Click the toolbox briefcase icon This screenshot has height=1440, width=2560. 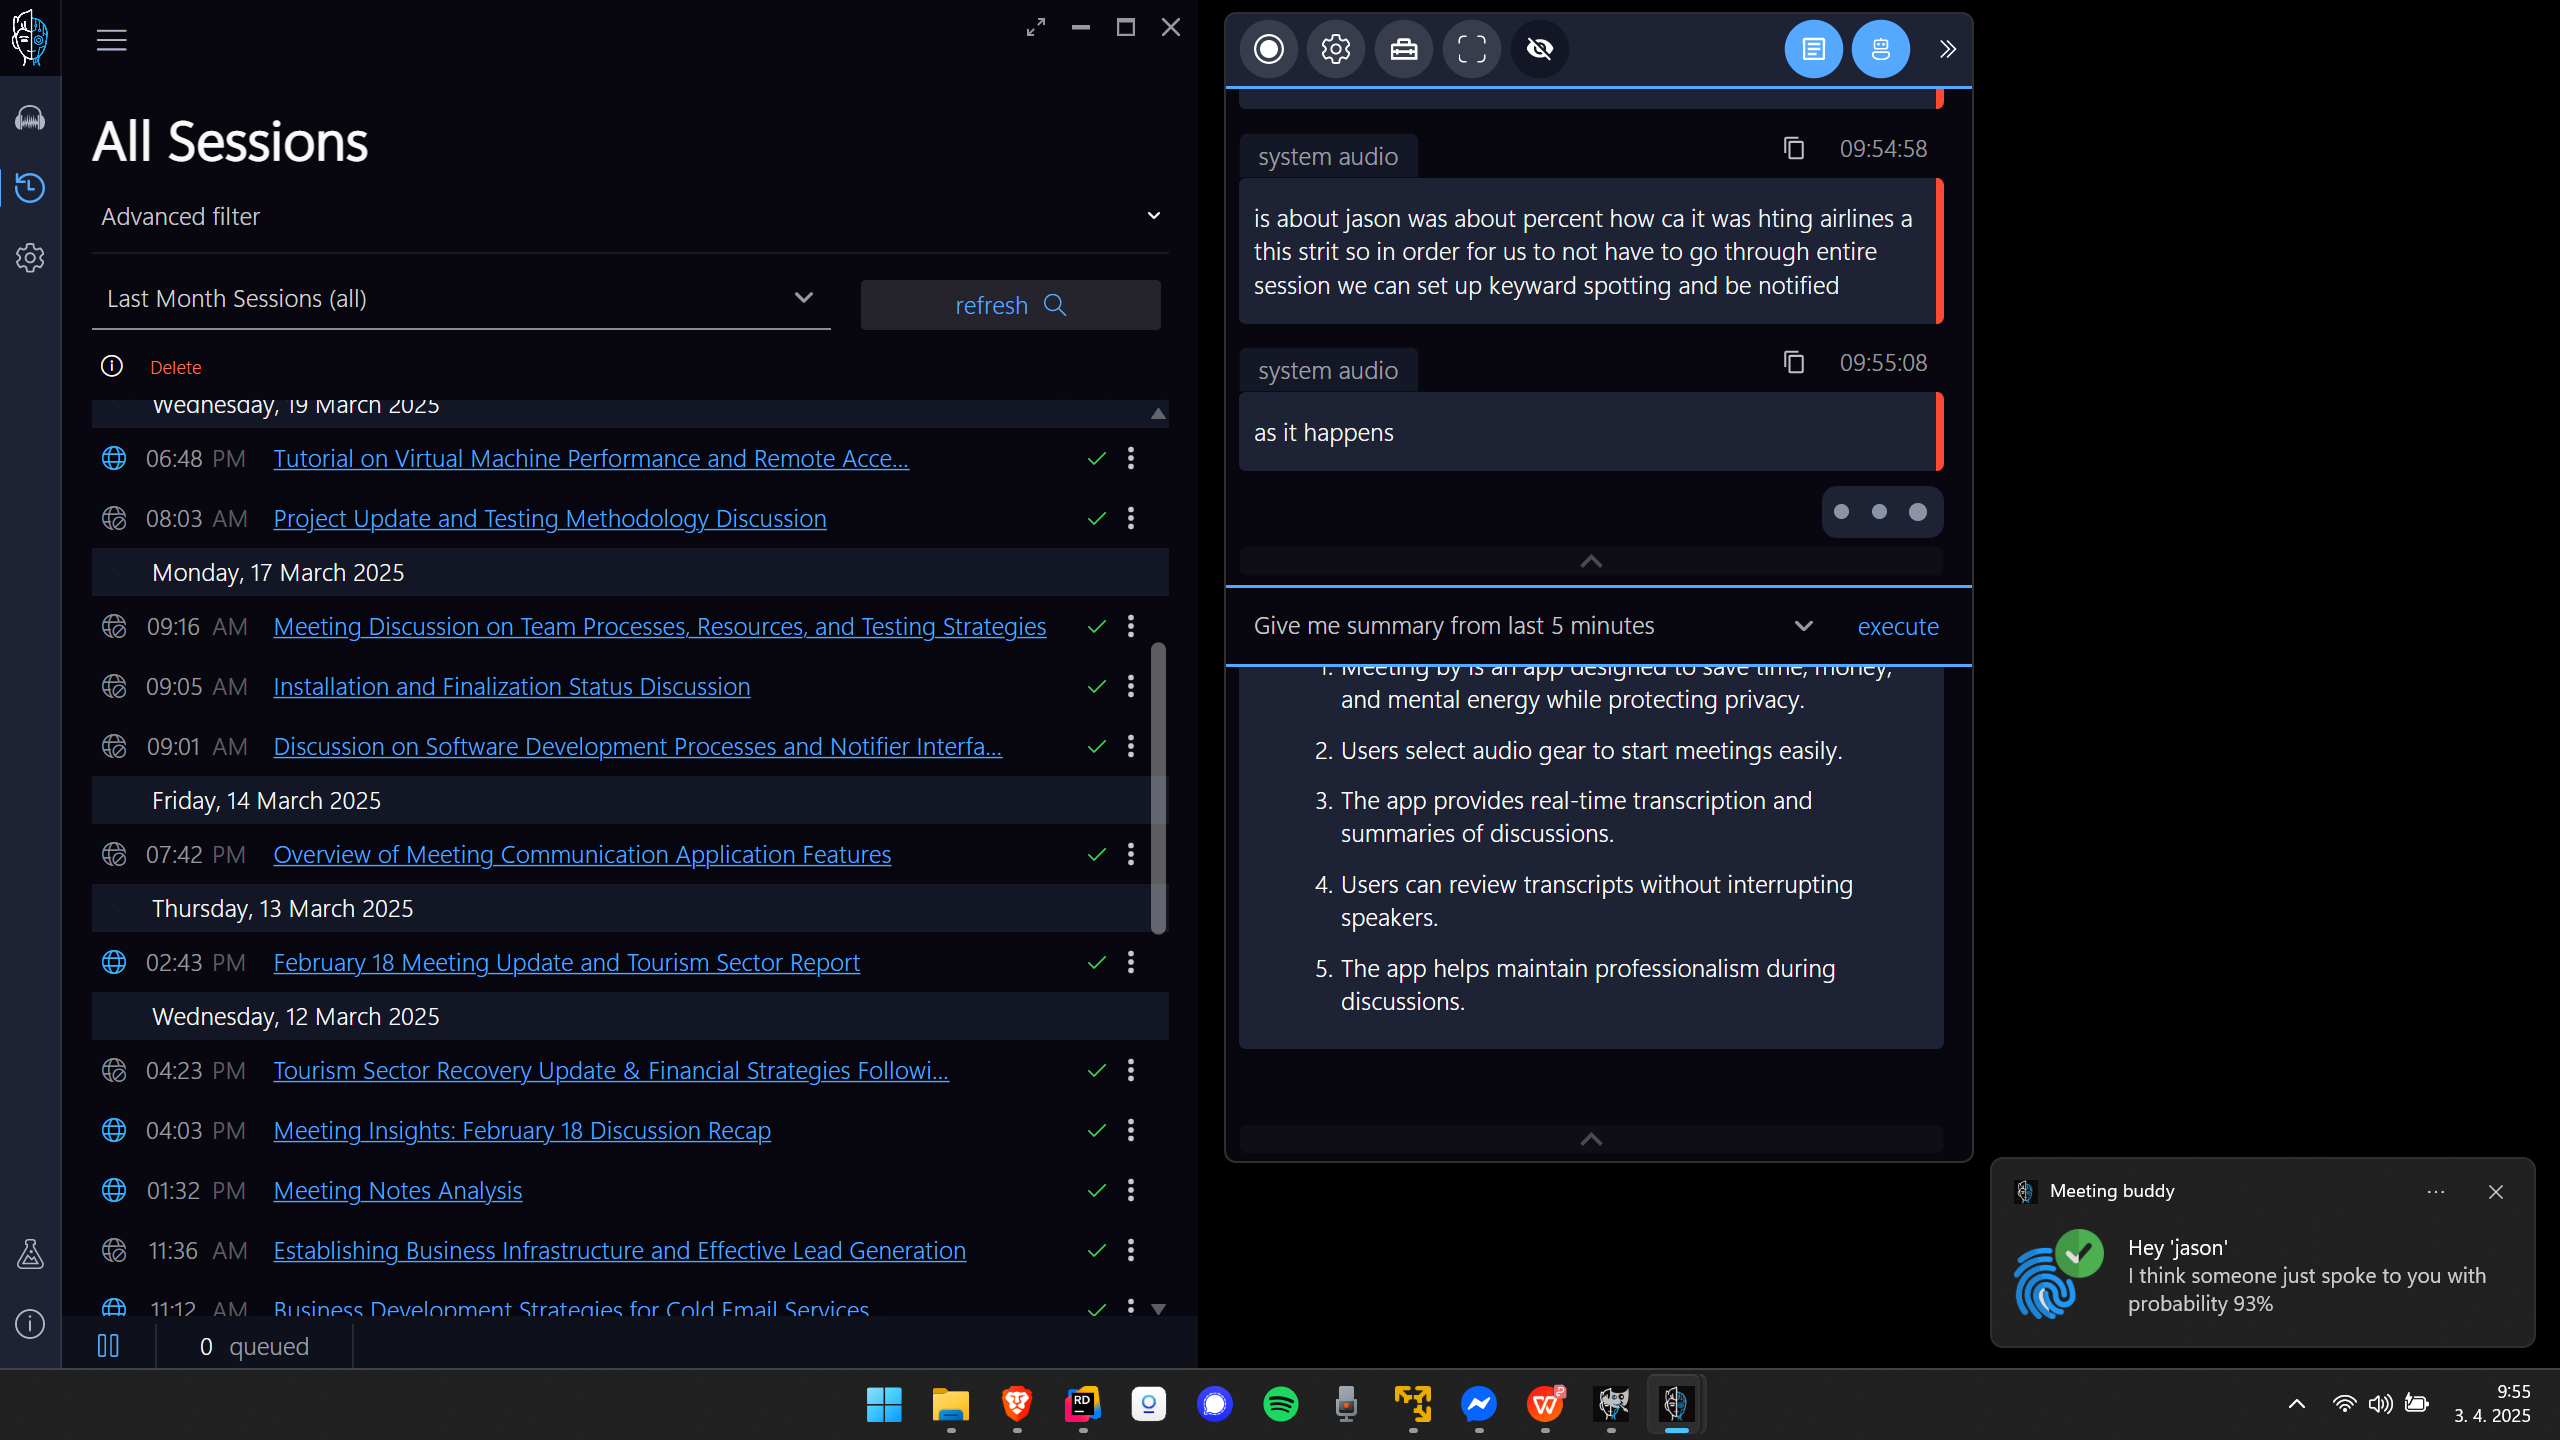tap(1404, 49)
